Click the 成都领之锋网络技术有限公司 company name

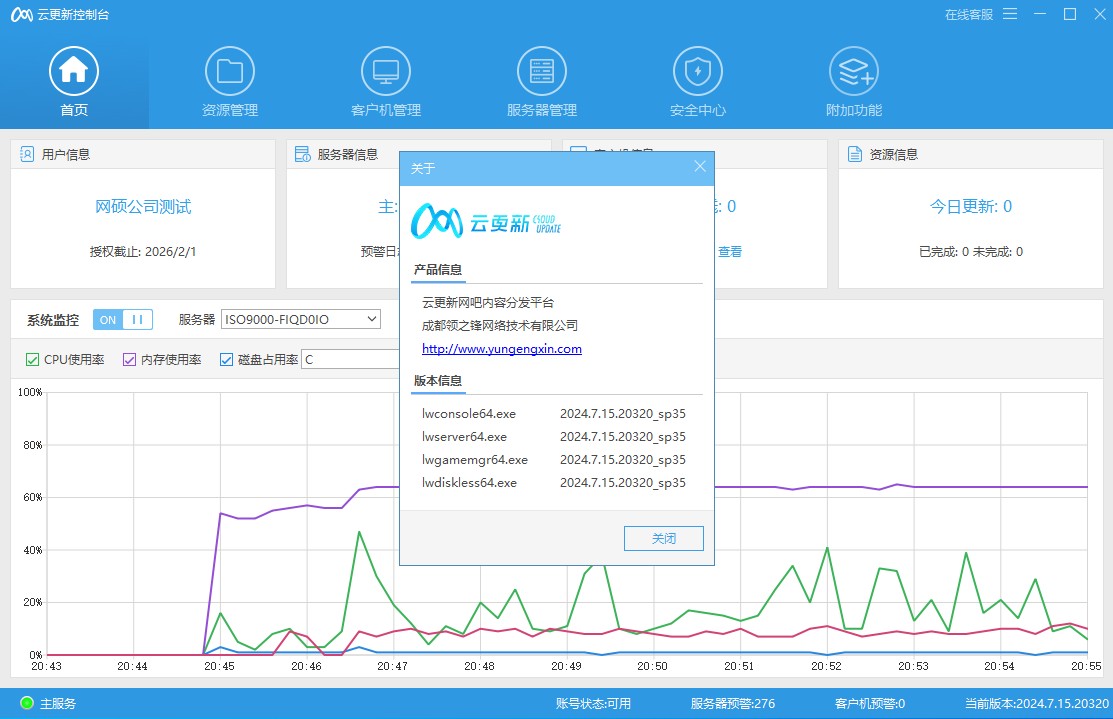click(x=500, y=326)
